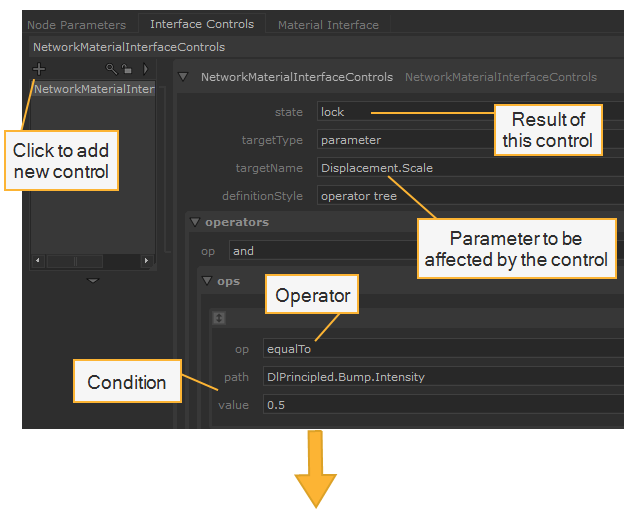
Task: Open the definitionStyle dropdown showing operator tree
Action: [470, 196]
